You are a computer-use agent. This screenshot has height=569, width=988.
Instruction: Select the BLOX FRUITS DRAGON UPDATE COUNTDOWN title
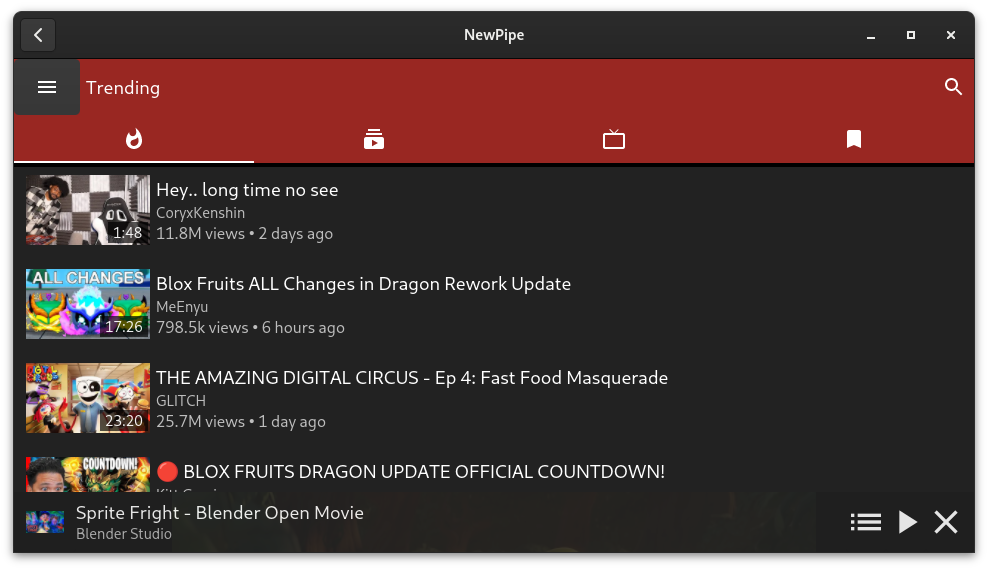tap(411, 472)
